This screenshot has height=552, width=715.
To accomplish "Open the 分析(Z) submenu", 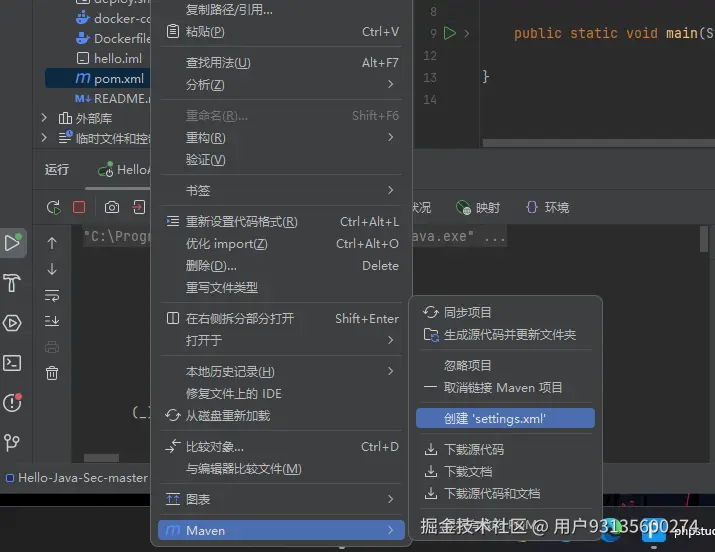I will point(281,84).
